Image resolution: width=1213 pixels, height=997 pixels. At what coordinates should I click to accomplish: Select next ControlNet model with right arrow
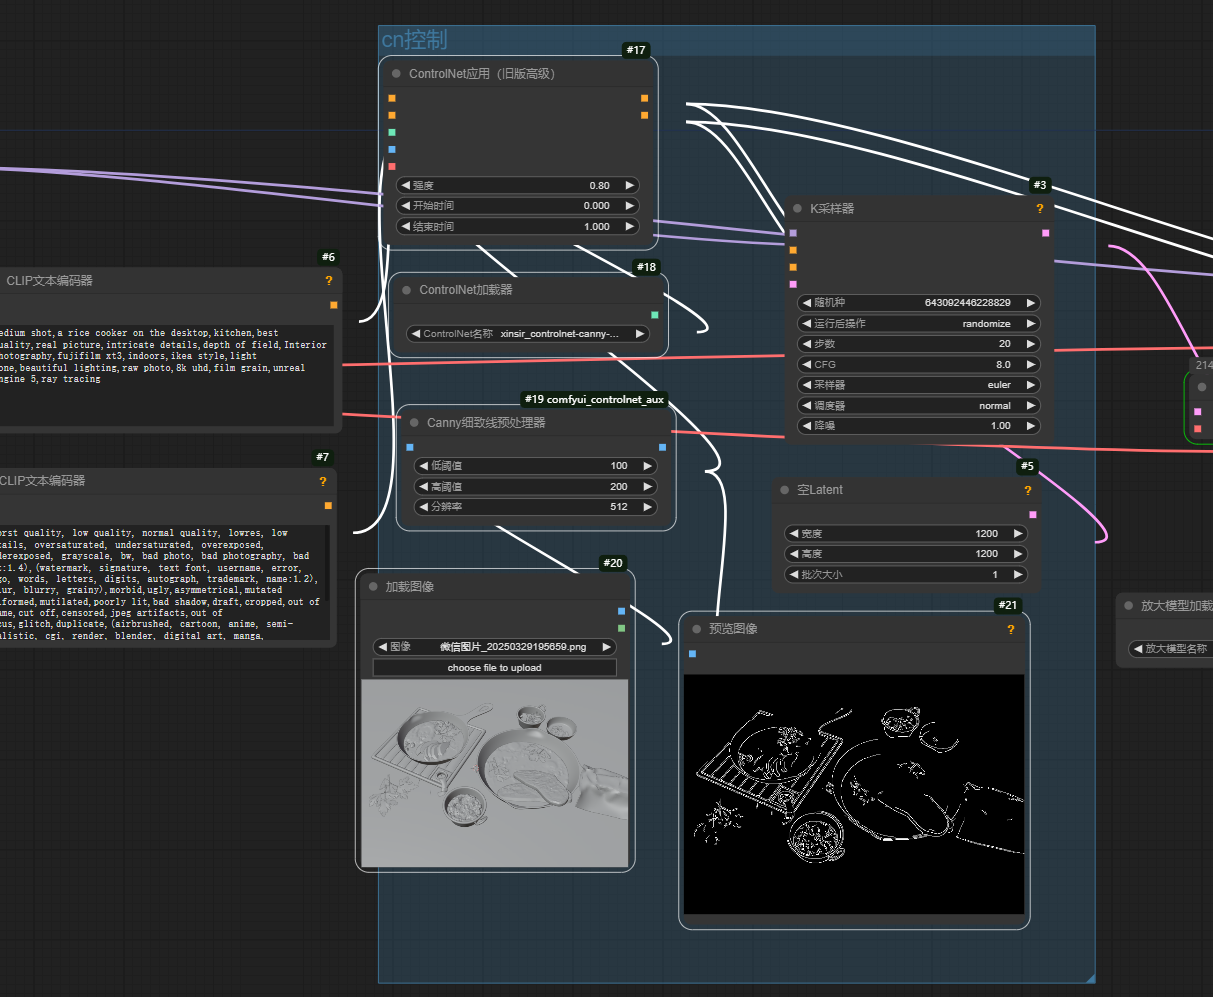coord(640,334)
